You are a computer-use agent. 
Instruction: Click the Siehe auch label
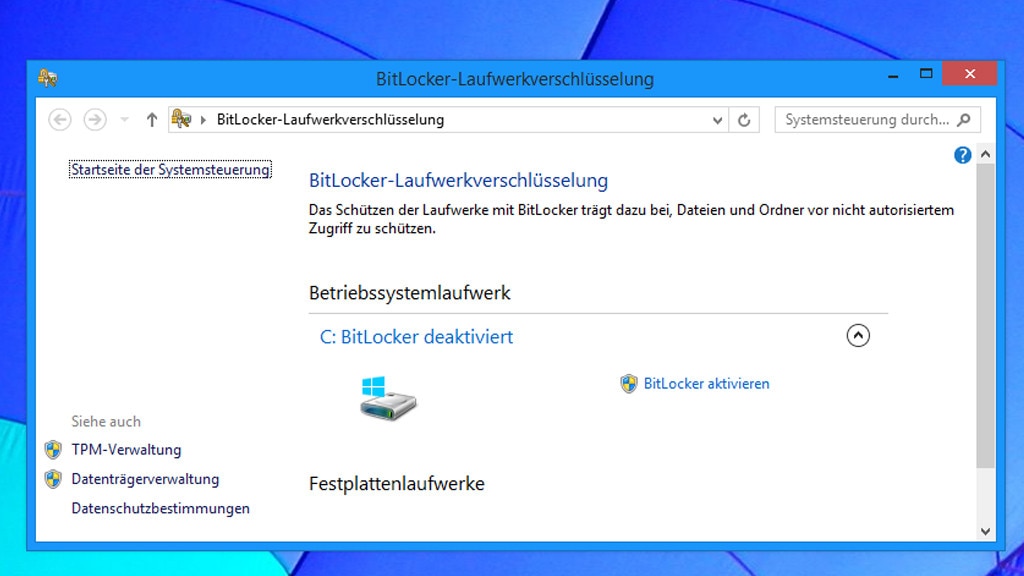click(106, 421)
